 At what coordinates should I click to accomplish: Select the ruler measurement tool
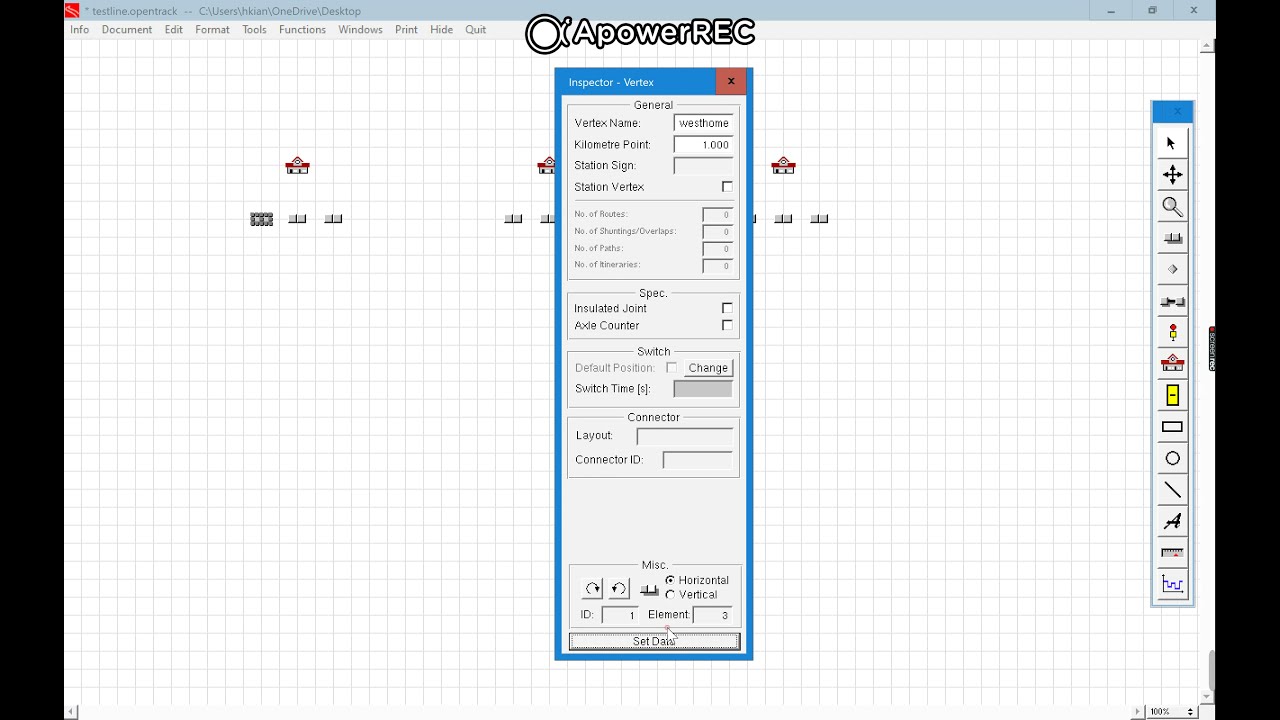coord(1172,553)
